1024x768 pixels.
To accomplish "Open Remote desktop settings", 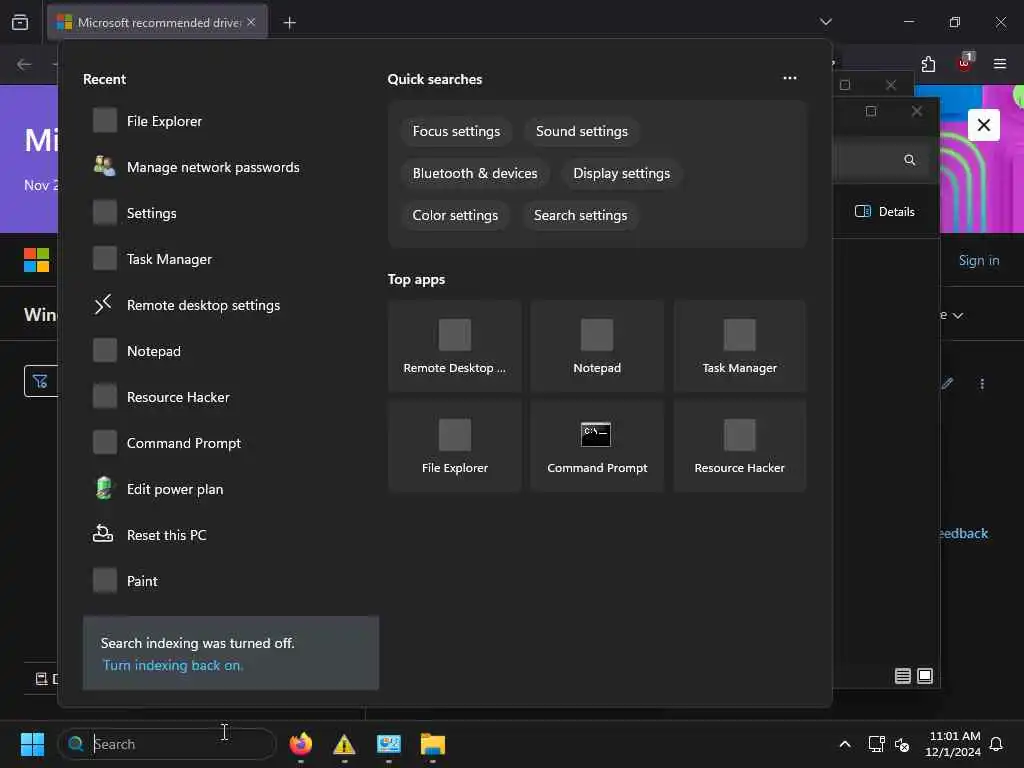I will 230,305.
